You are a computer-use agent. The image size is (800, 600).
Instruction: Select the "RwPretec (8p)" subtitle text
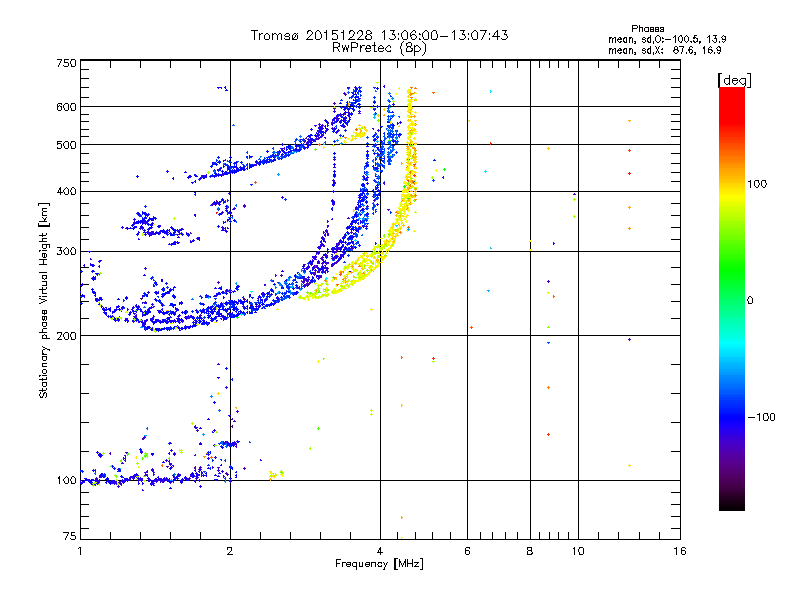379,48
